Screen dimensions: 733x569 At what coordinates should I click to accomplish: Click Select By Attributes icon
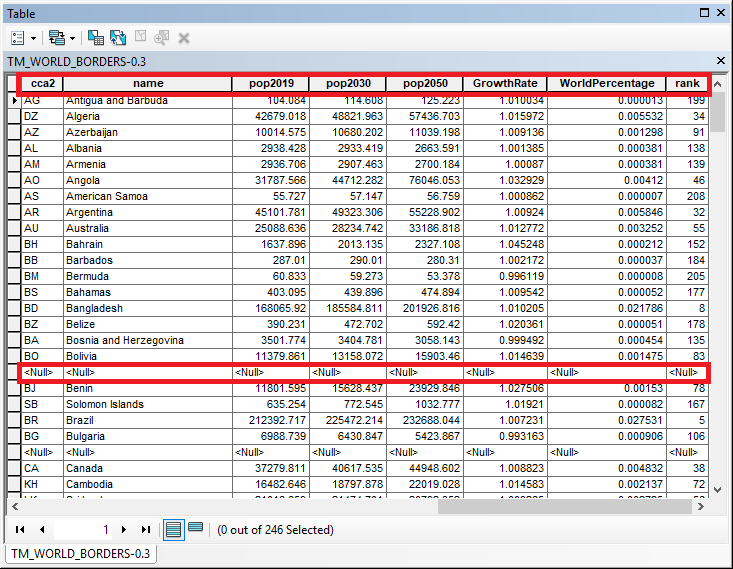pyautogui.click(x=96, y=37)
